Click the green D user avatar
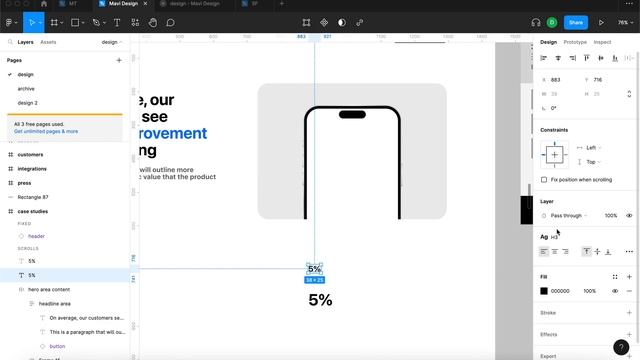The image size is (640, 360). [552, 22]
